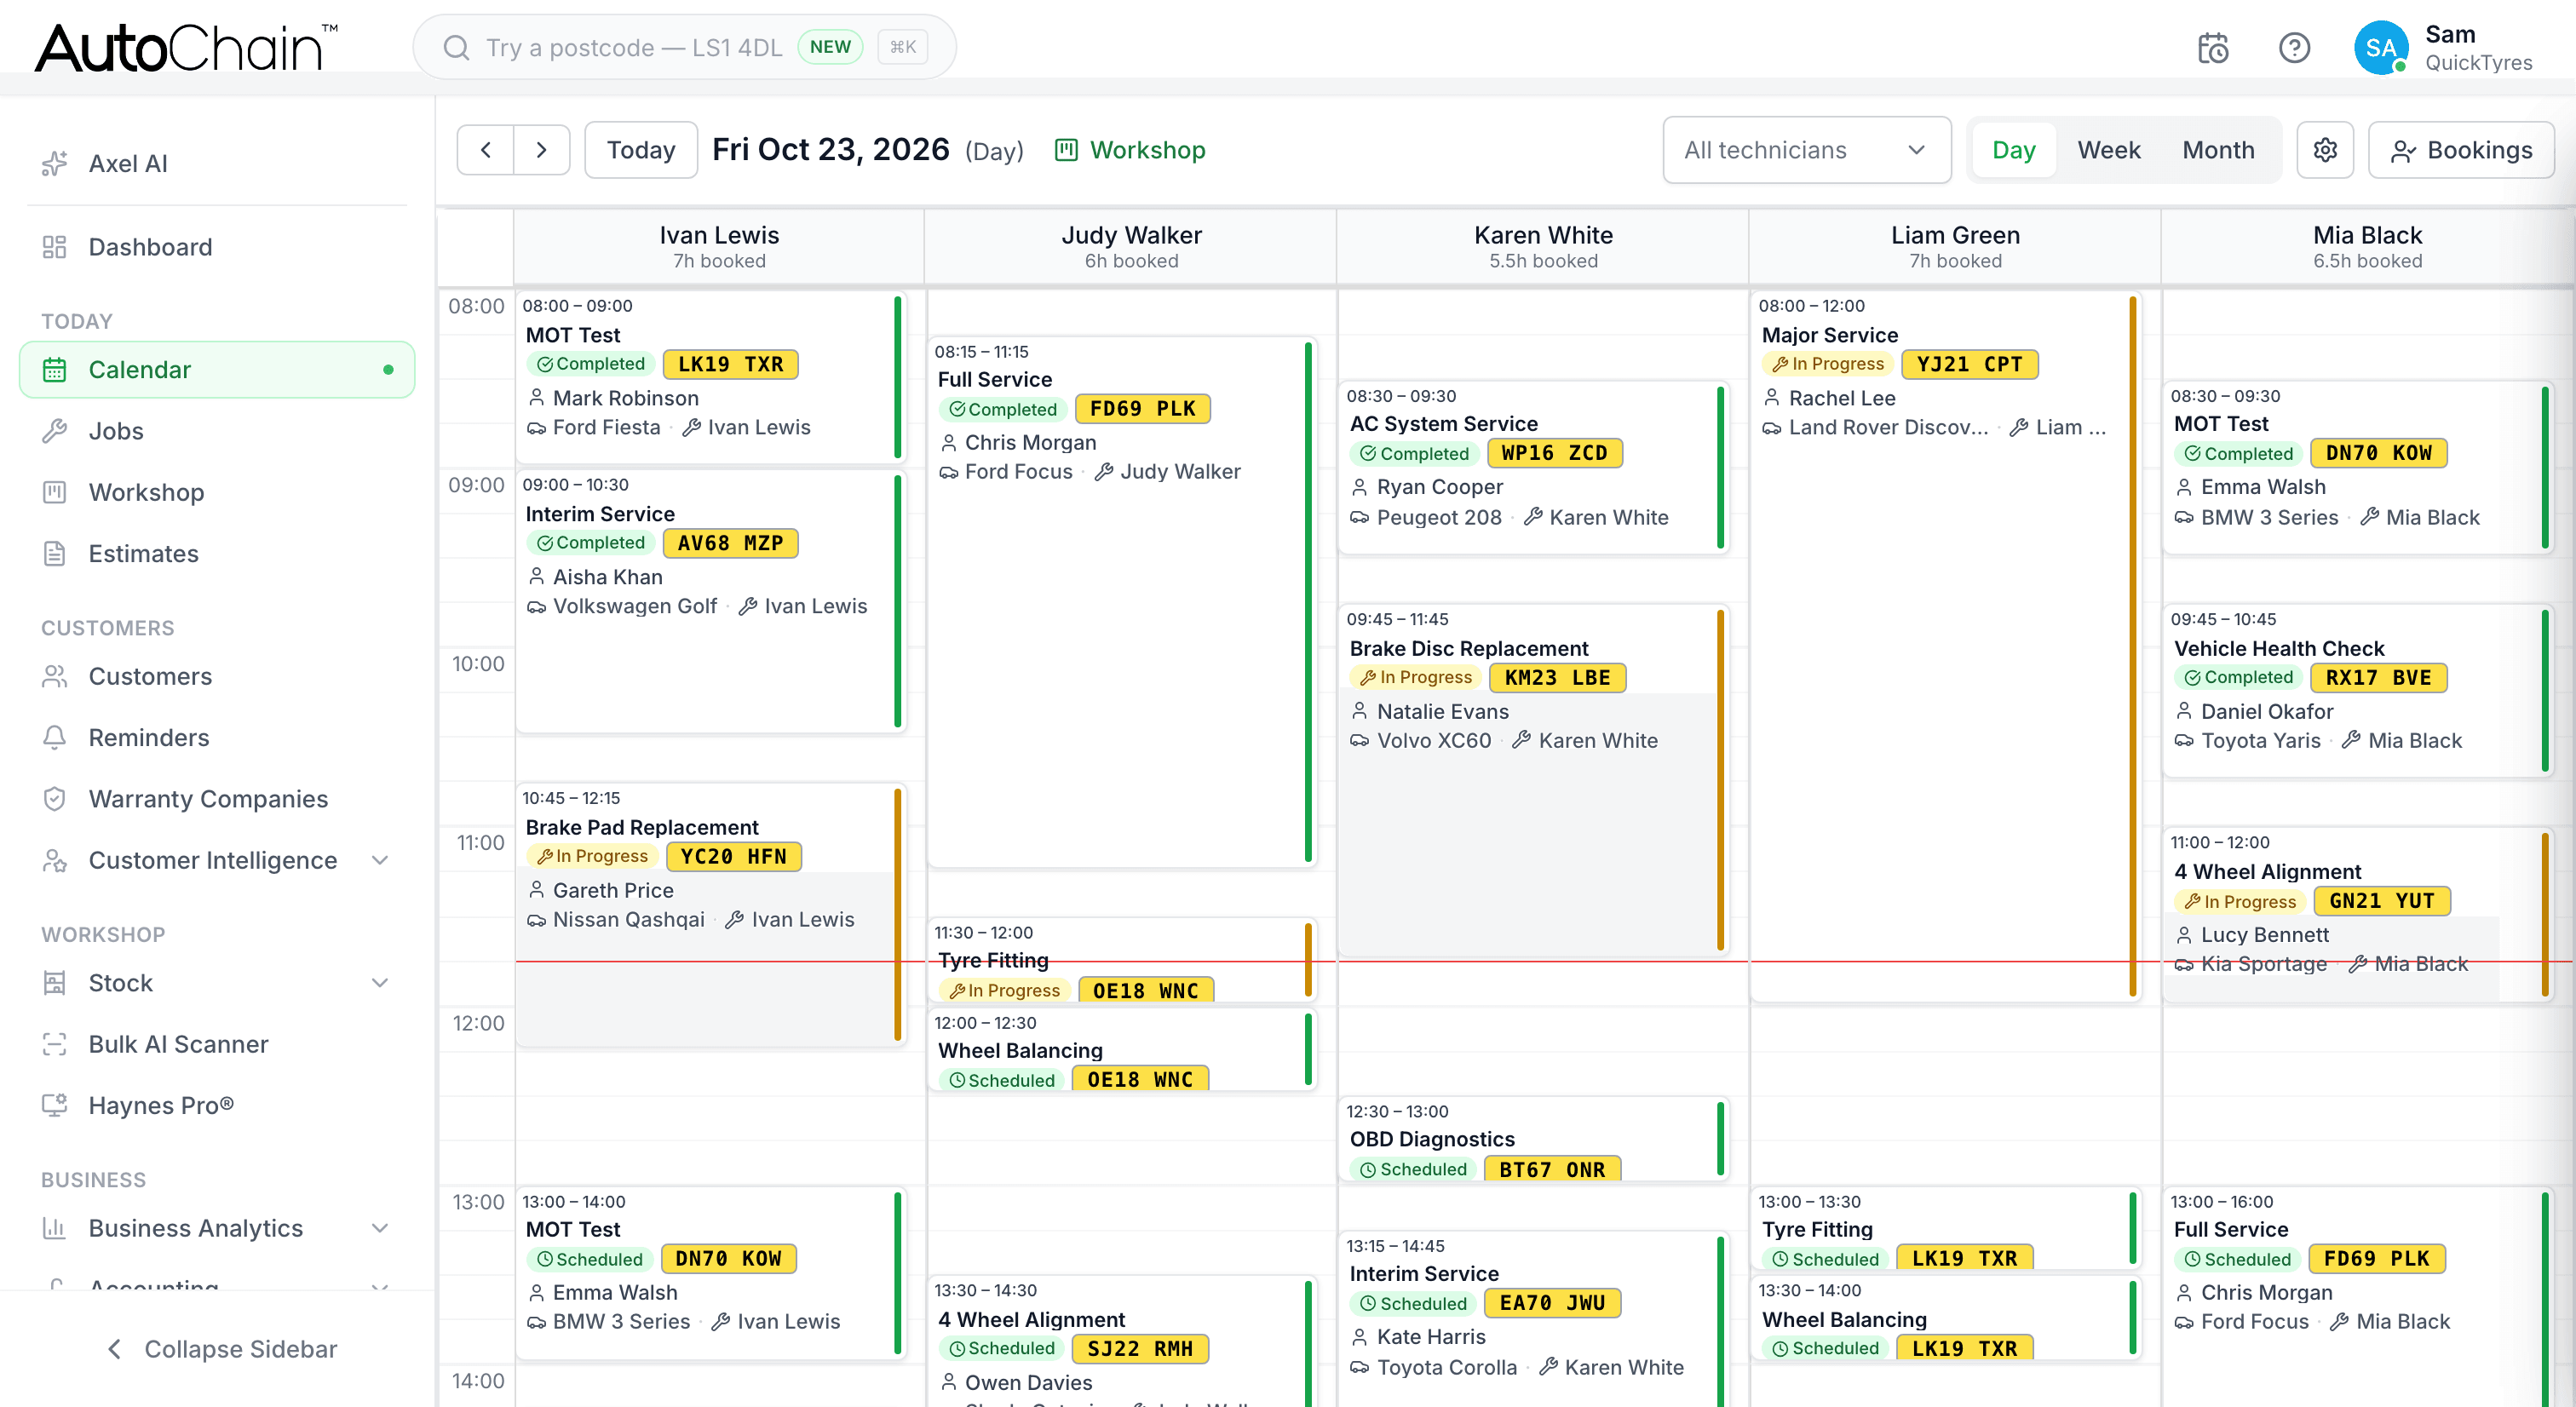
Task: Click the NEW badge in search bar
Action: pyautogui.click(x=830, y=47)
